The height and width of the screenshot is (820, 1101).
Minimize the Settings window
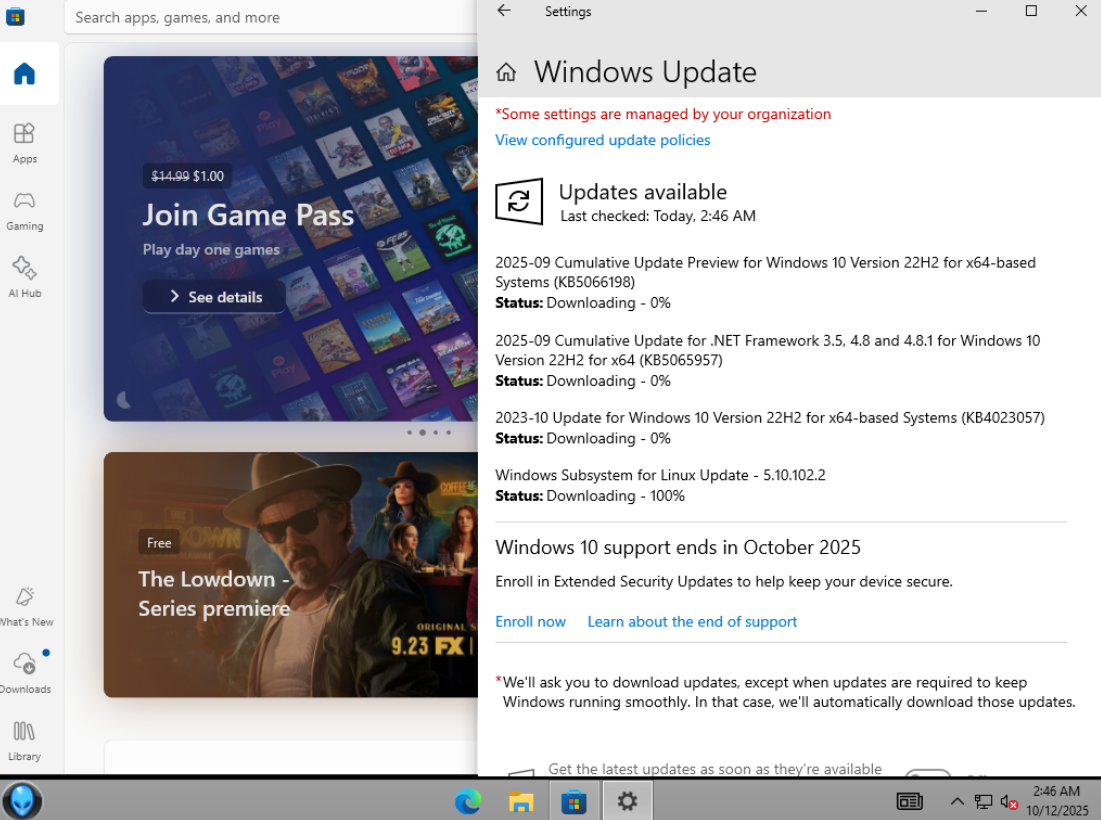[982, 11]
